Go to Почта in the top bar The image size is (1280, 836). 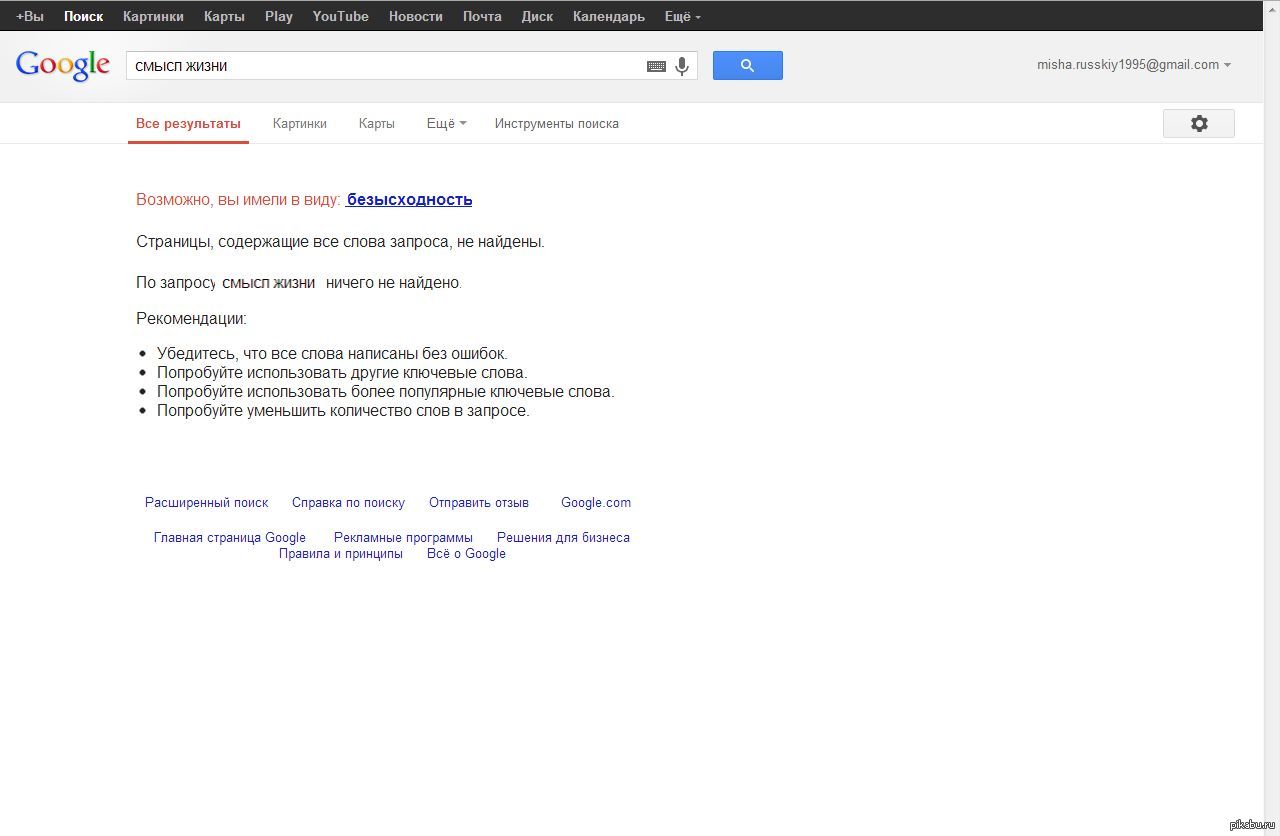(x=482, y=16)
